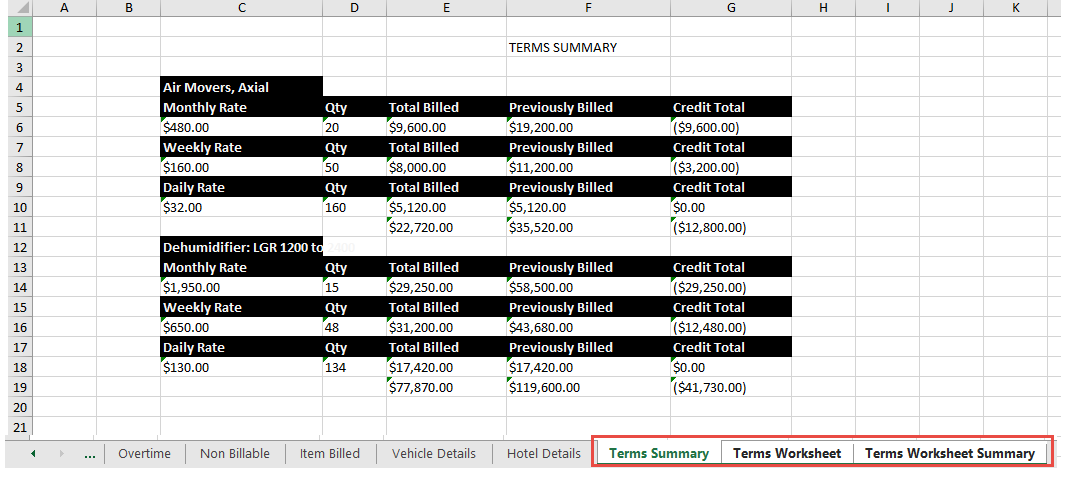This screenshot has width=1075, height=480.
Task: Select row 11 header
Action: click(x=19, y=227)
